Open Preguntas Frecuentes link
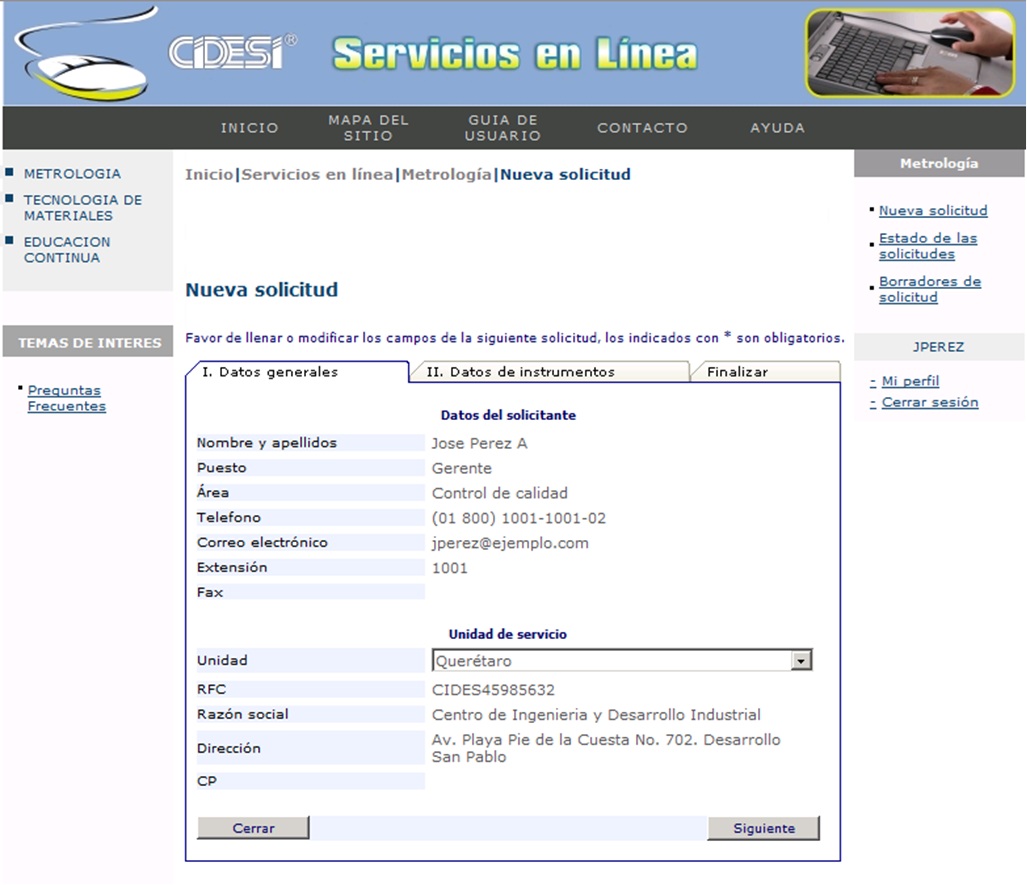 tap(66, 398)
